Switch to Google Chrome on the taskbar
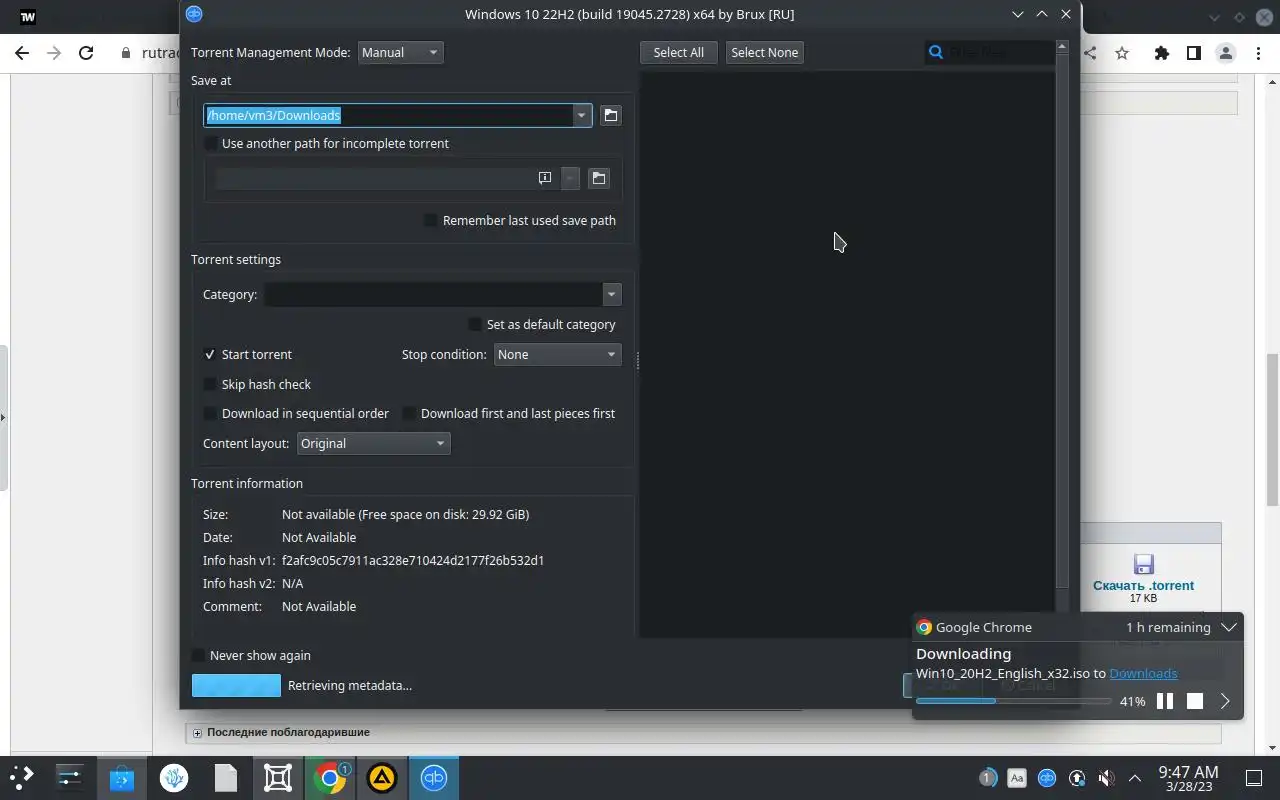1280x800 pixels. pyautogui.click(x=330, y=778)
